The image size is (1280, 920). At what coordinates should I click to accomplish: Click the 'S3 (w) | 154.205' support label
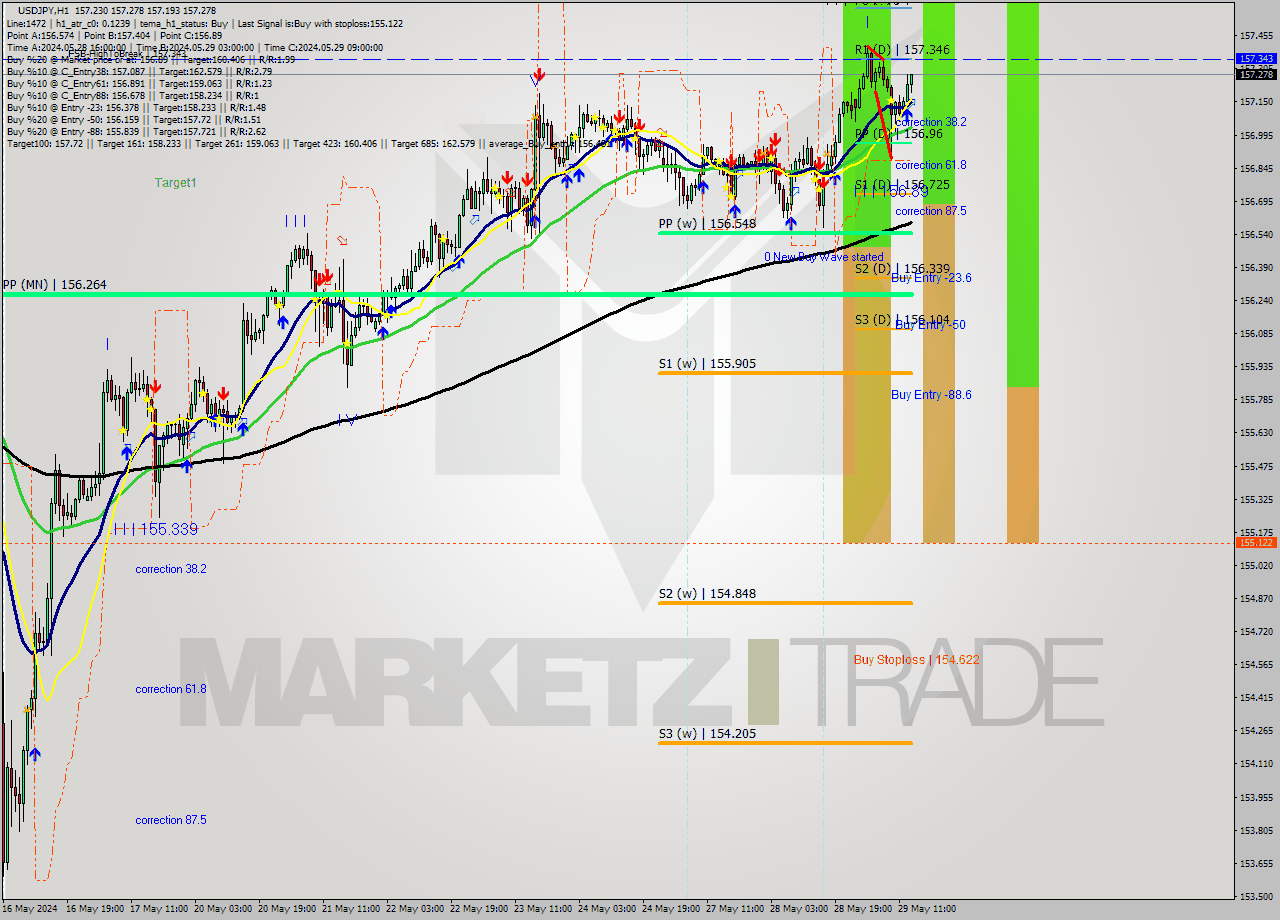click(707, 734)
